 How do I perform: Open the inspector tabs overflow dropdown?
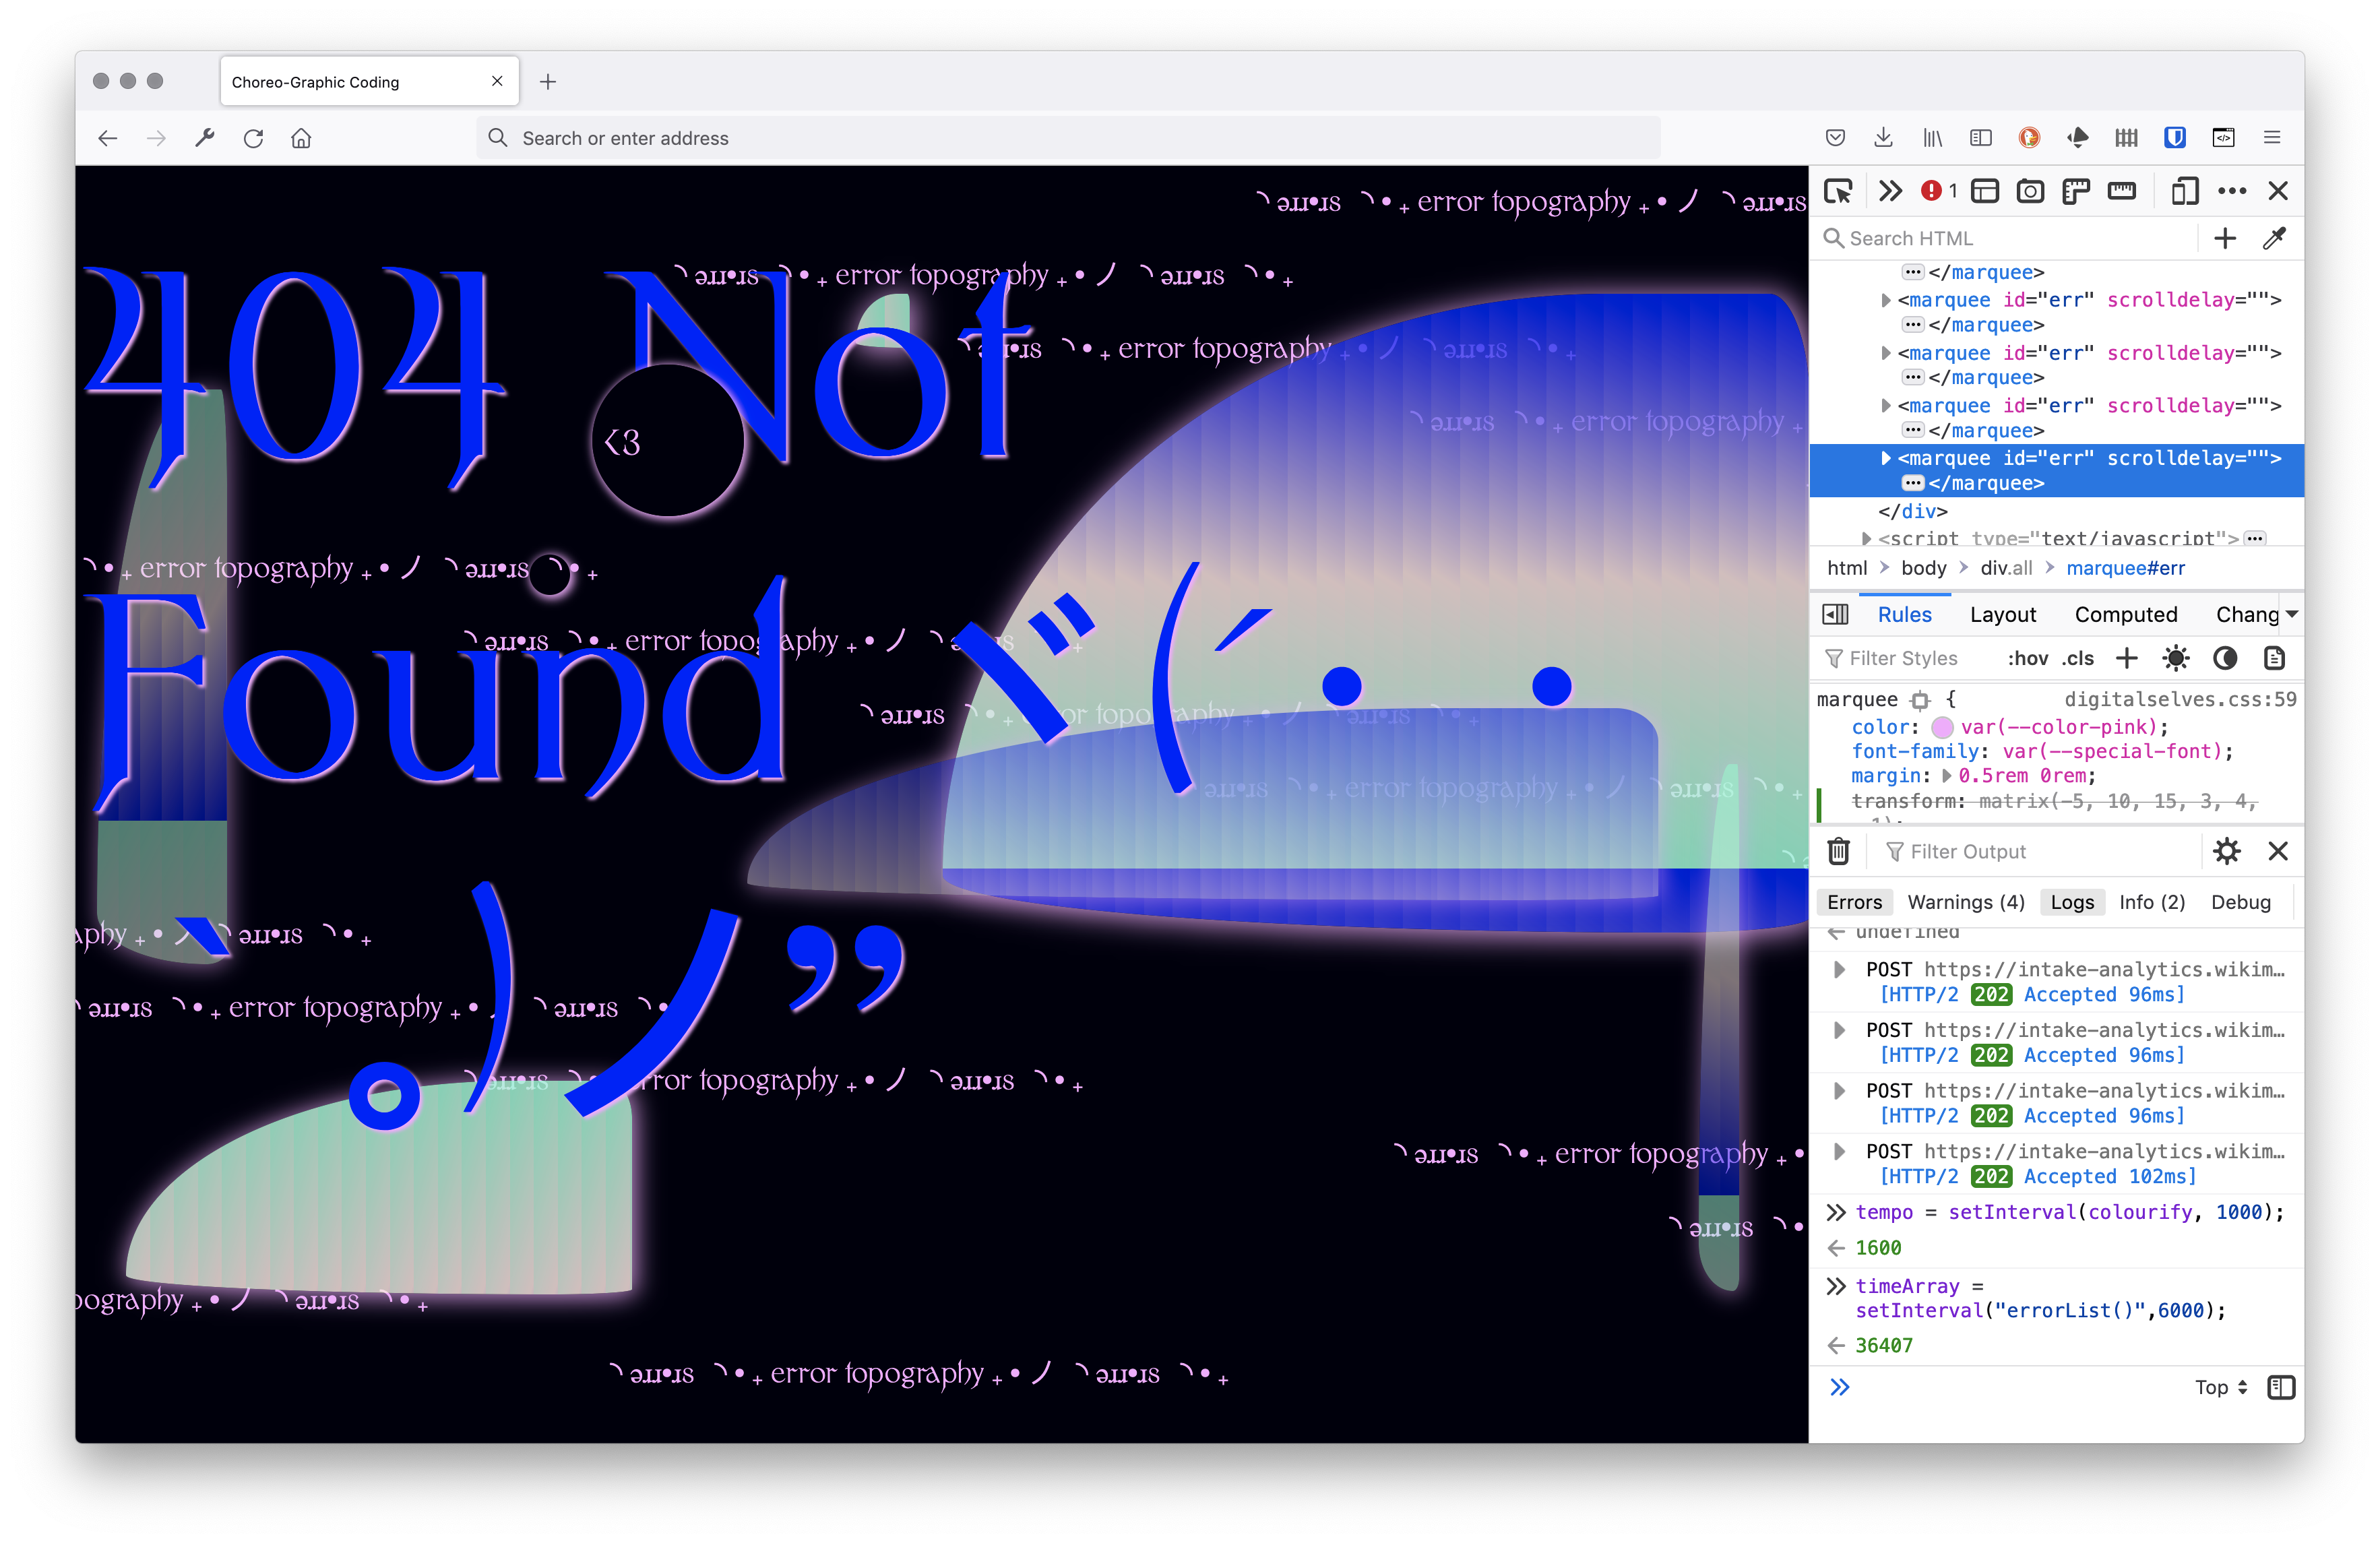click(2291, 614)
